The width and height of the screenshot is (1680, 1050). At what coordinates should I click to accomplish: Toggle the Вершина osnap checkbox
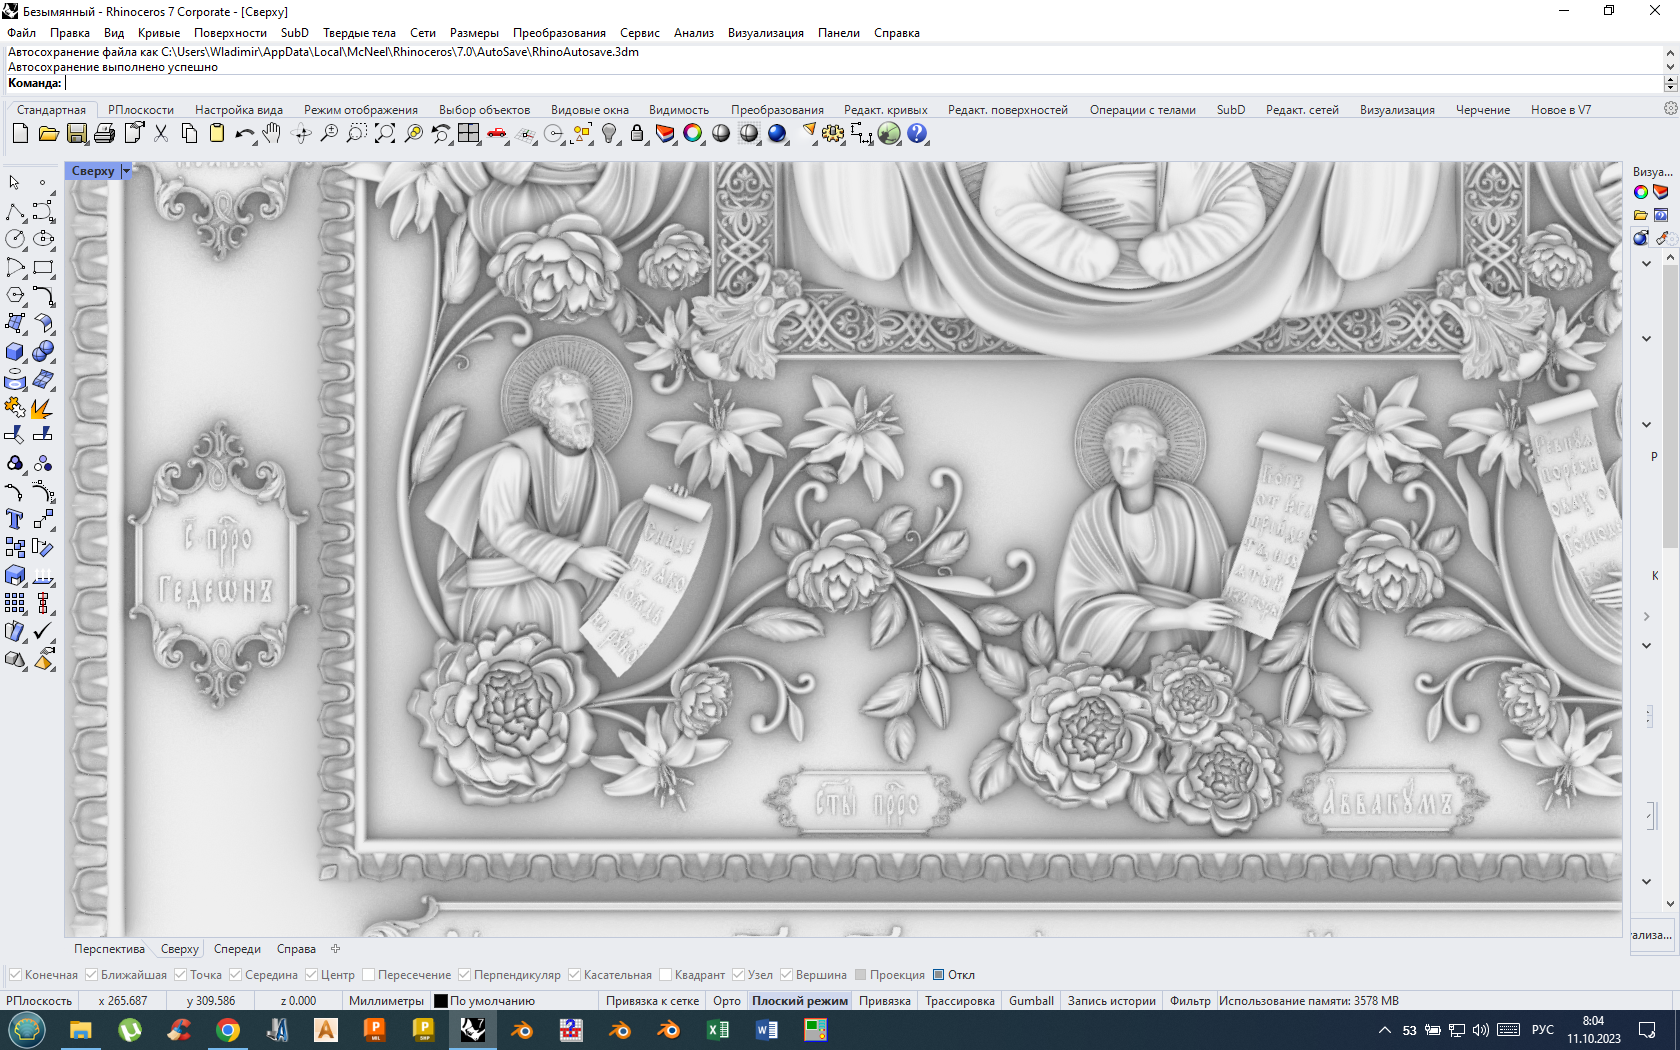(x=786, y=975)
